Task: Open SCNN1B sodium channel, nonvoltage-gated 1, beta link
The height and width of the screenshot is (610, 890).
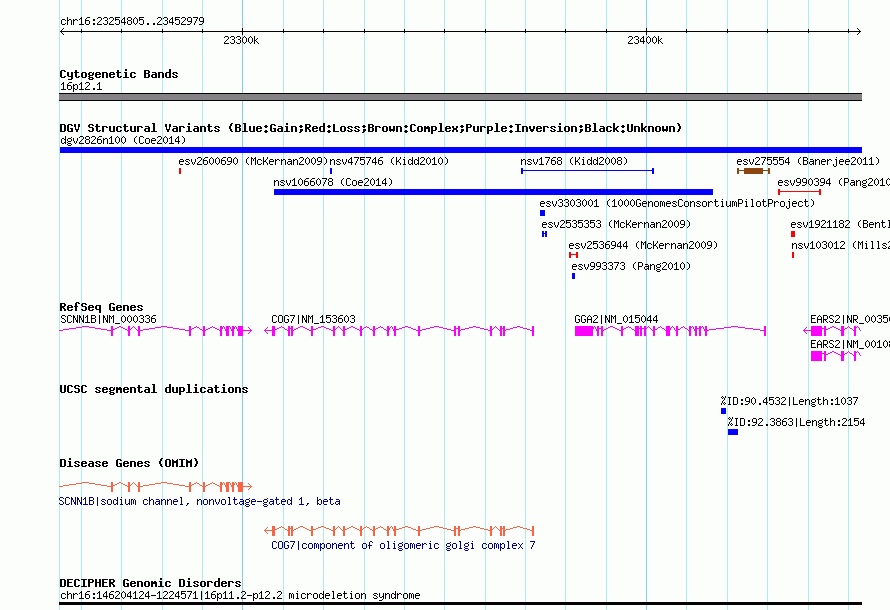Action: tap(200, 502)
